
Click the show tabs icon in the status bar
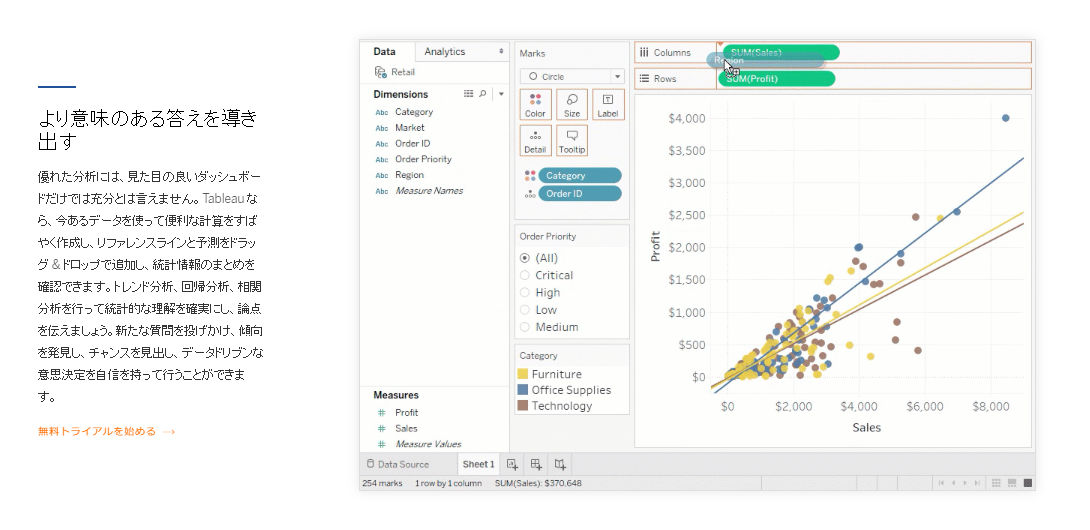coord(1028,483)
